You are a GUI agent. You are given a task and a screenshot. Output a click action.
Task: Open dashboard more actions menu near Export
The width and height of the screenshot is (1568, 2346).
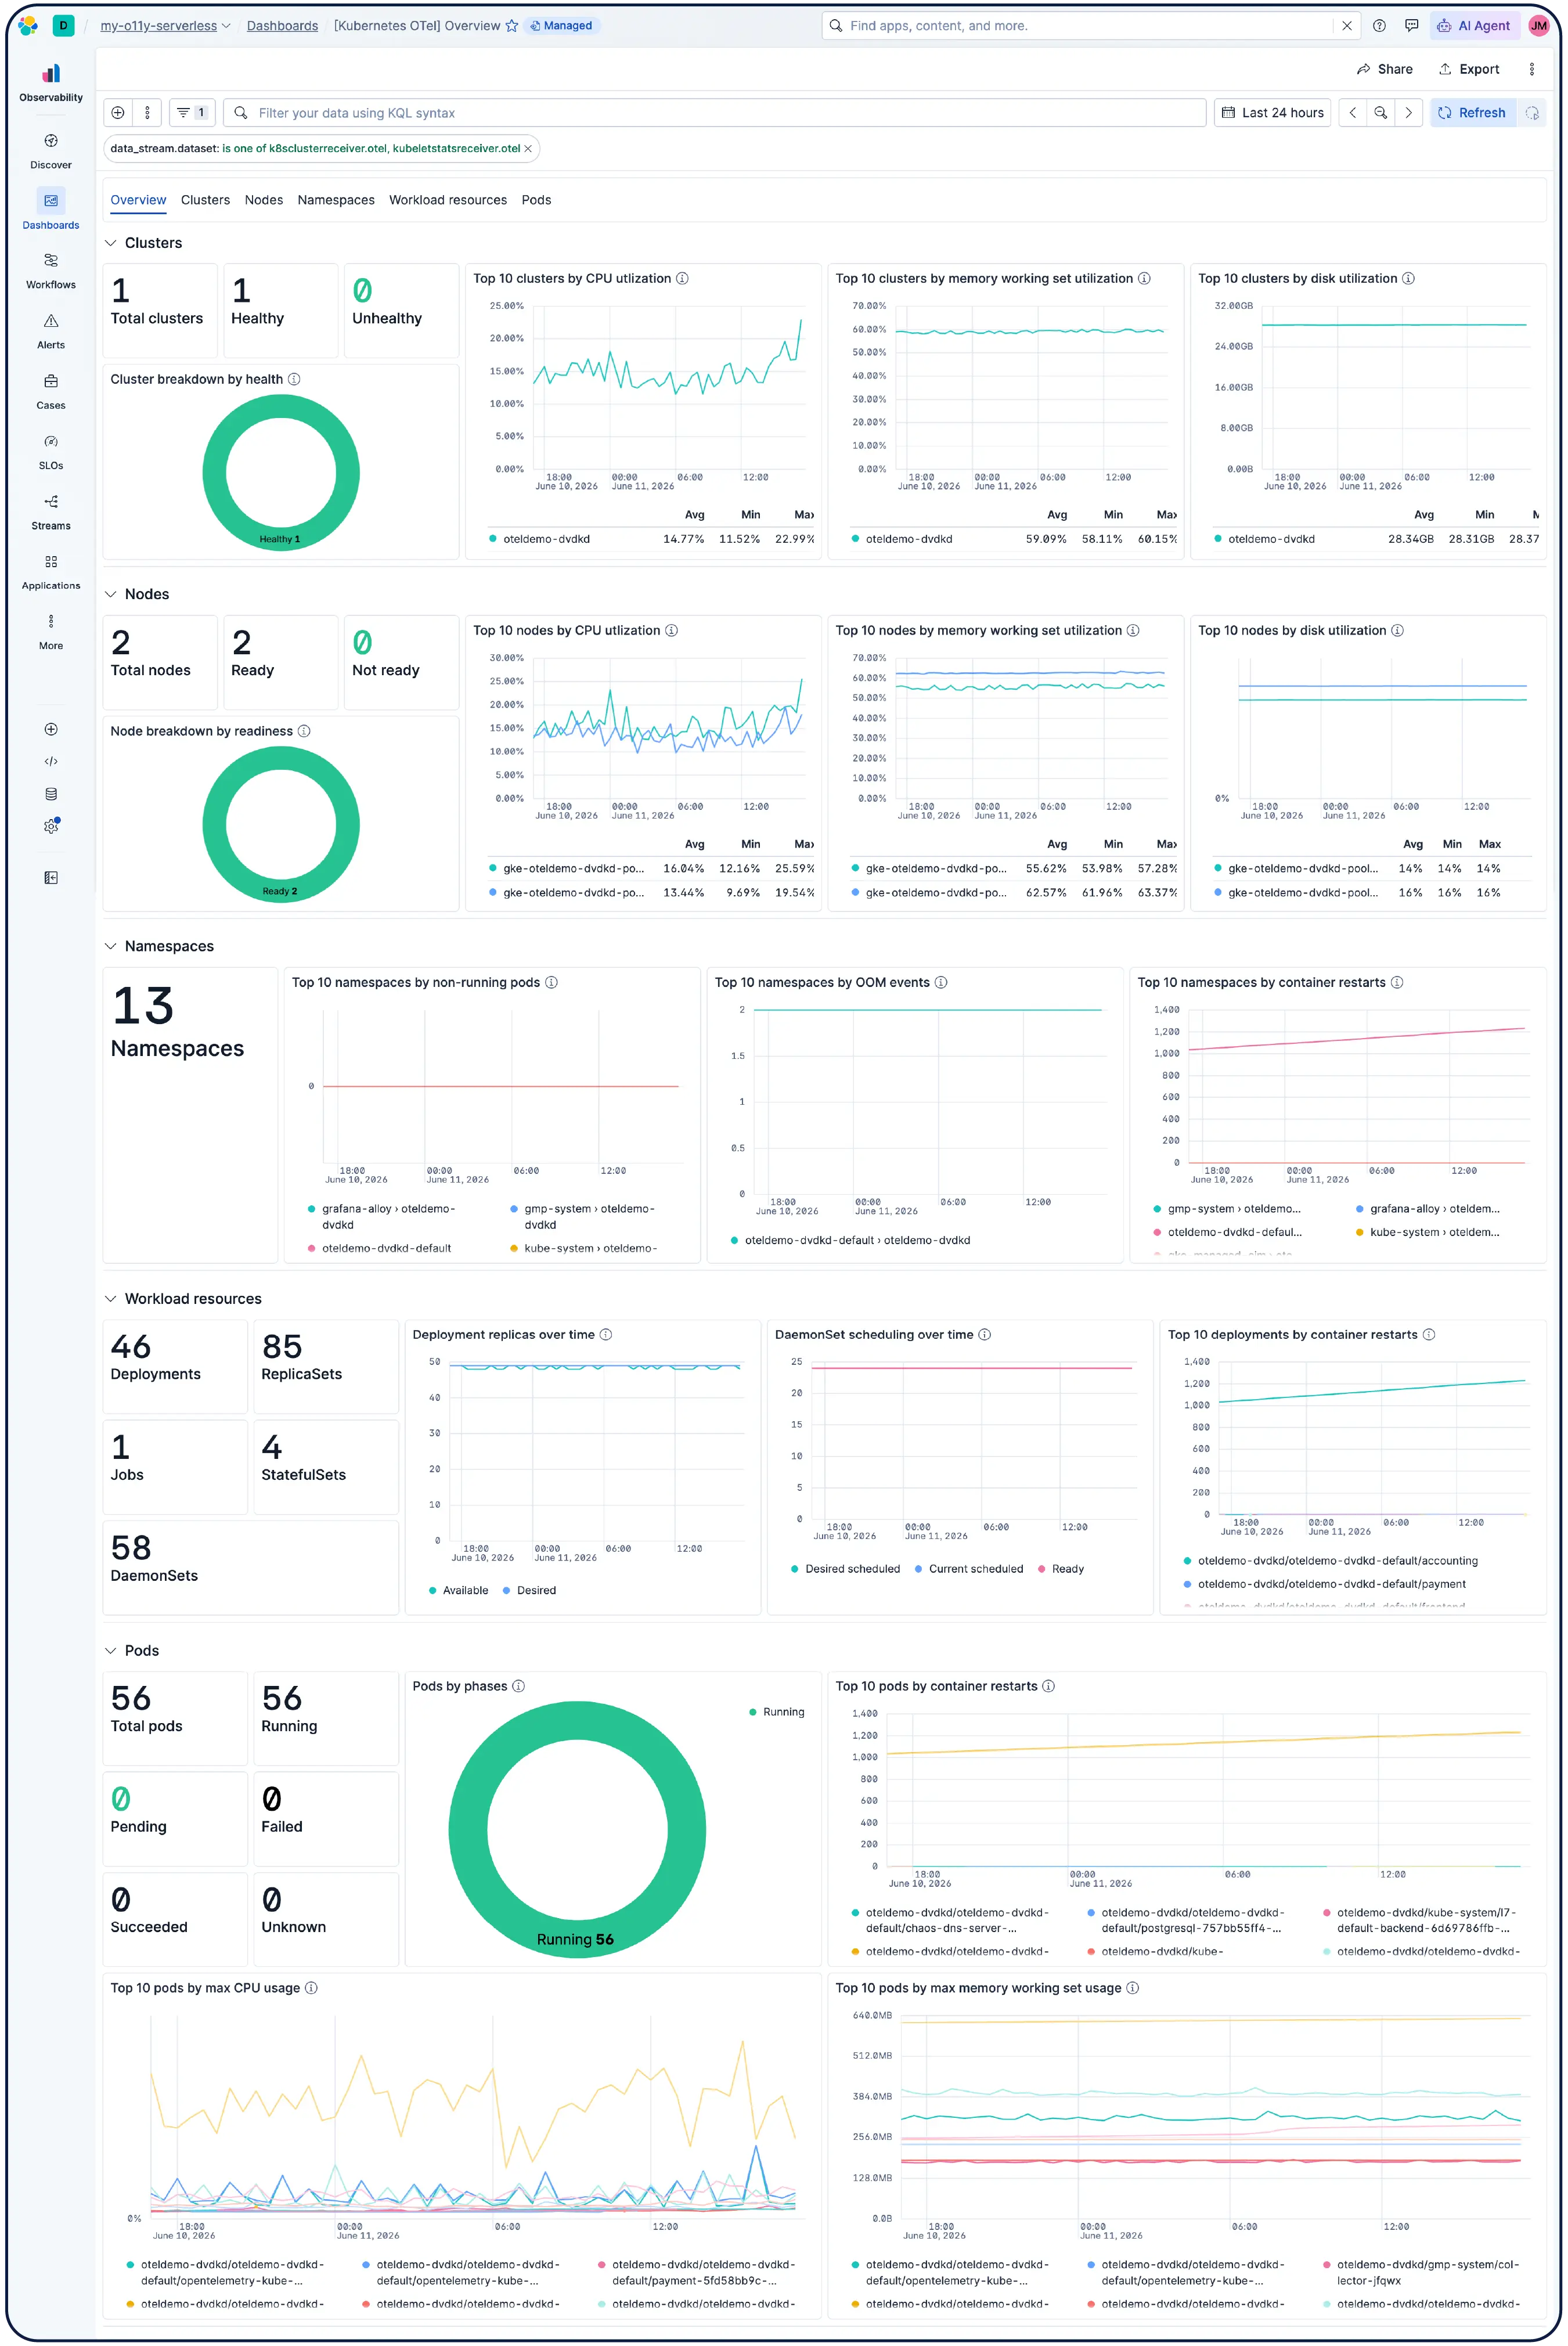(1531, 69)
